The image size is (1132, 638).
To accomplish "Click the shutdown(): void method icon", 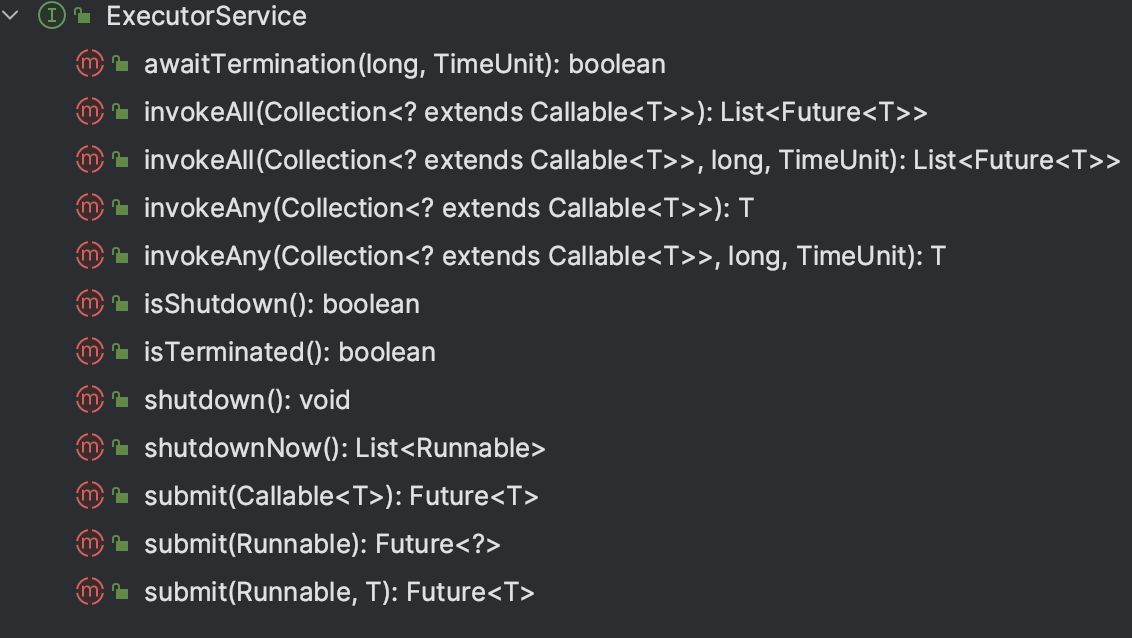I will pos(90,400).
